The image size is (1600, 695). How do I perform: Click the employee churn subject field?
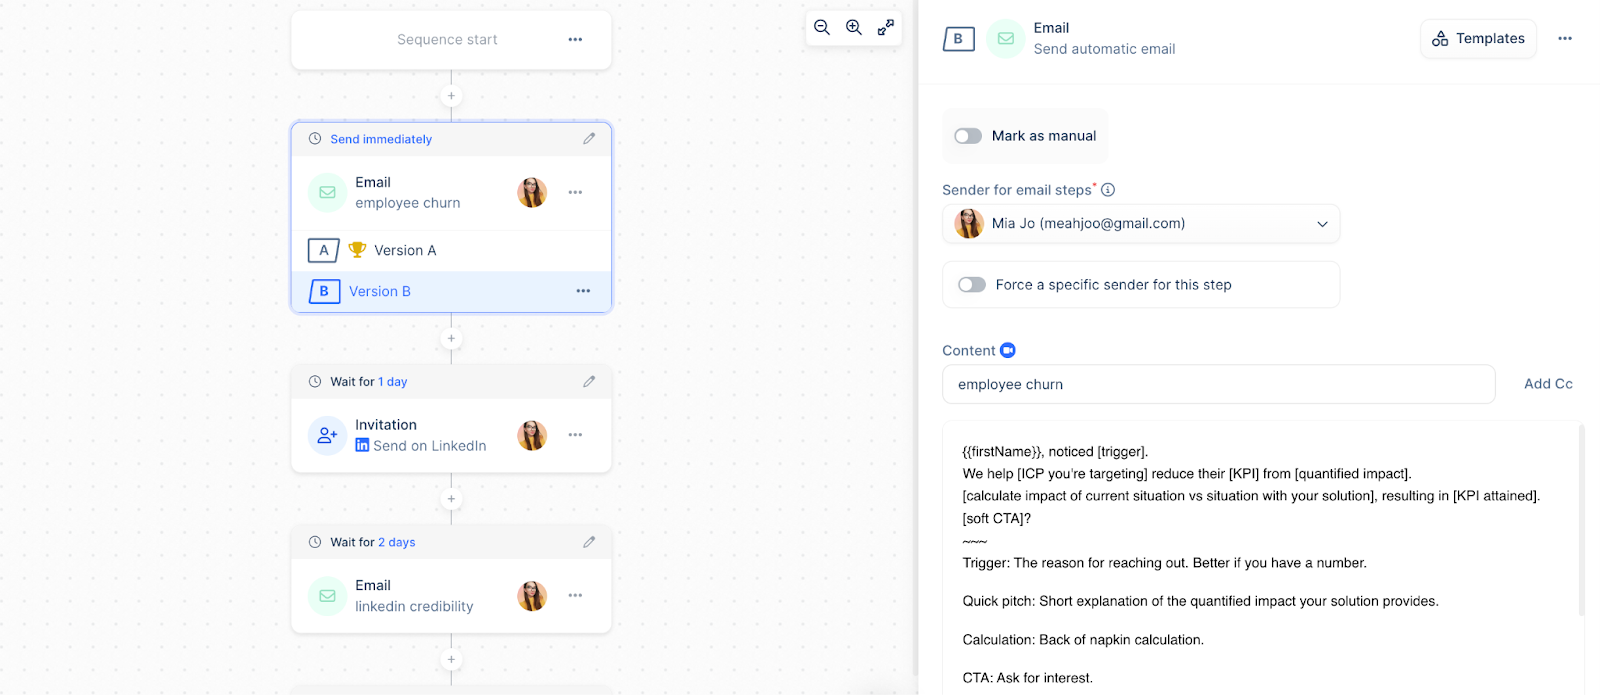click(x=1218, y=384)
